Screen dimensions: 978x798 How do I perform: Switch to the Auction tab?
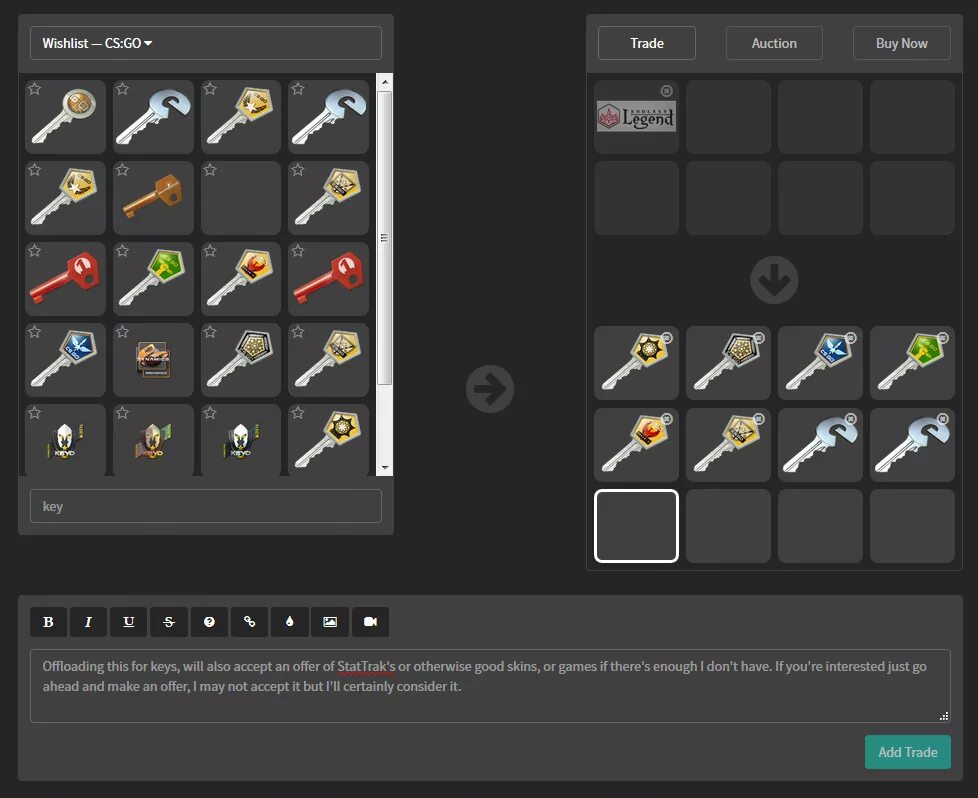(x=774, y=43)
